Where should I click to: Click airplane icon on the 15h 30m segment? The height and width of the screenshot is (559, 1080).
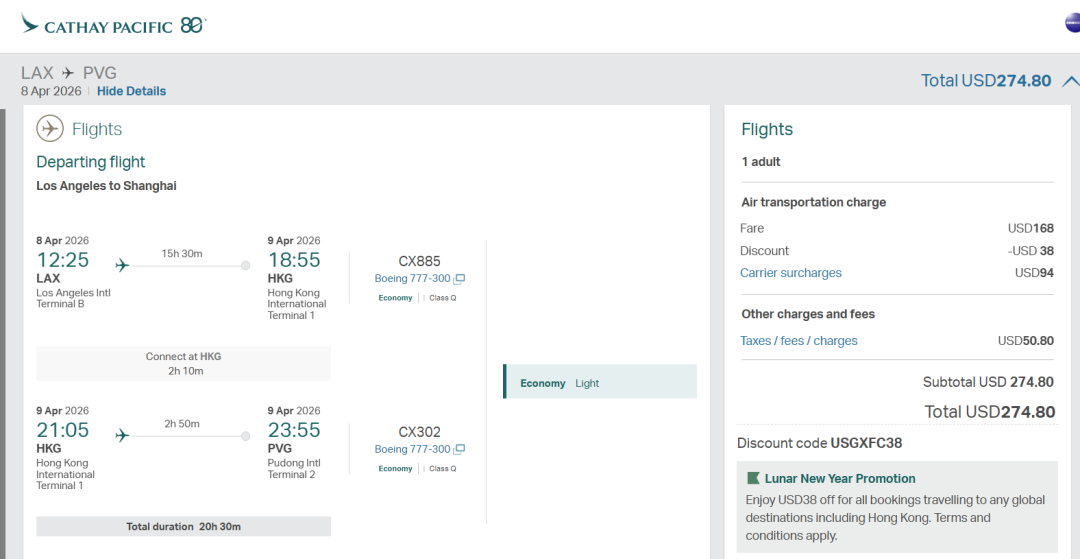point(122,265)
